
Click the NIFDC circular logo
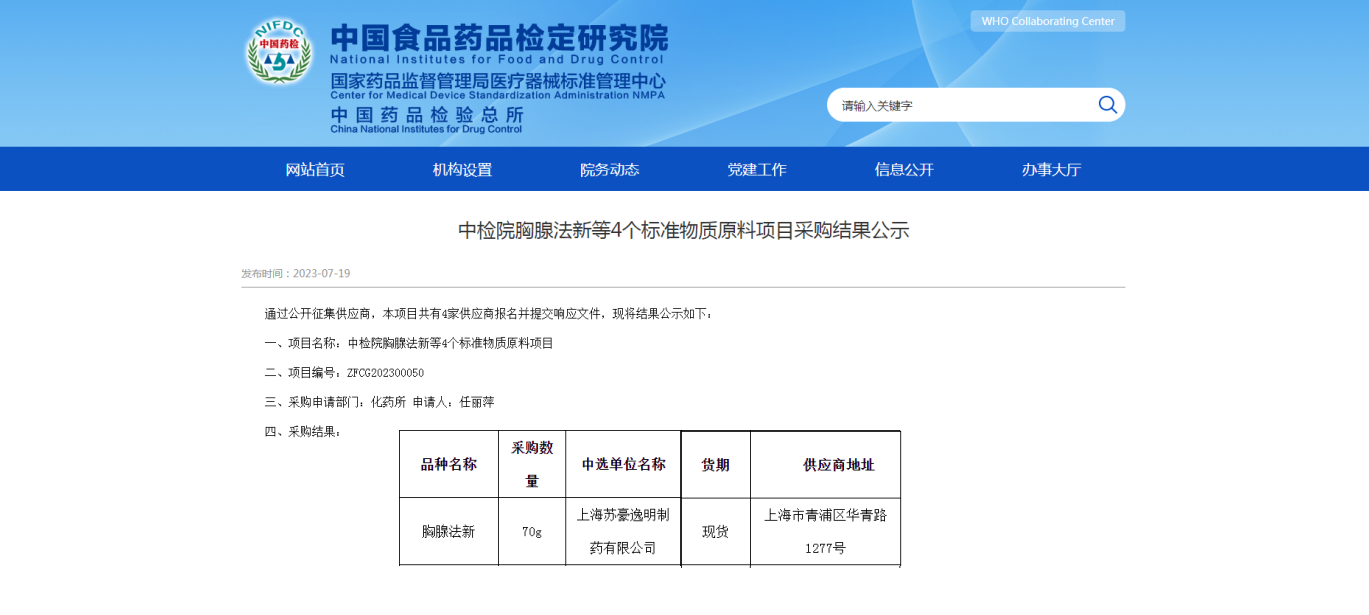(x=279, y=52)
